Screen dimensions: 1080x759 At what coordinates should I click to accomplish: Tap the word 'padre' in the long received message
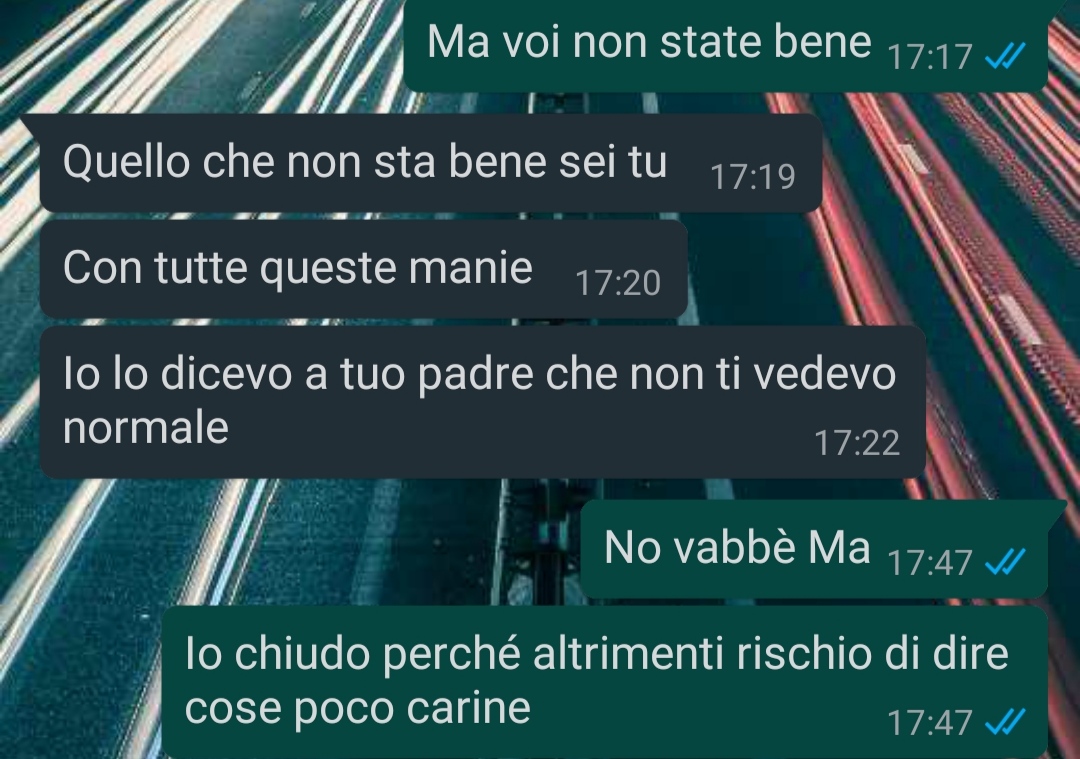click(476, 375)
